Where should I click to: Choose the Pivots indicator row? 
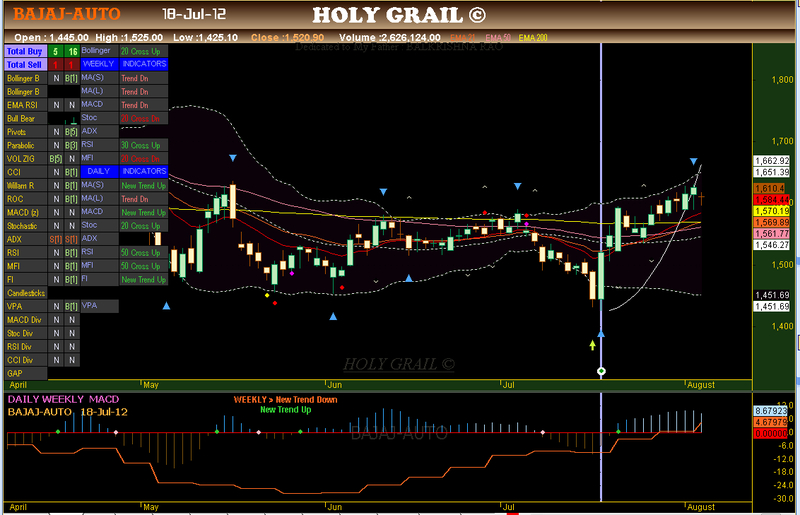[26, 132]
